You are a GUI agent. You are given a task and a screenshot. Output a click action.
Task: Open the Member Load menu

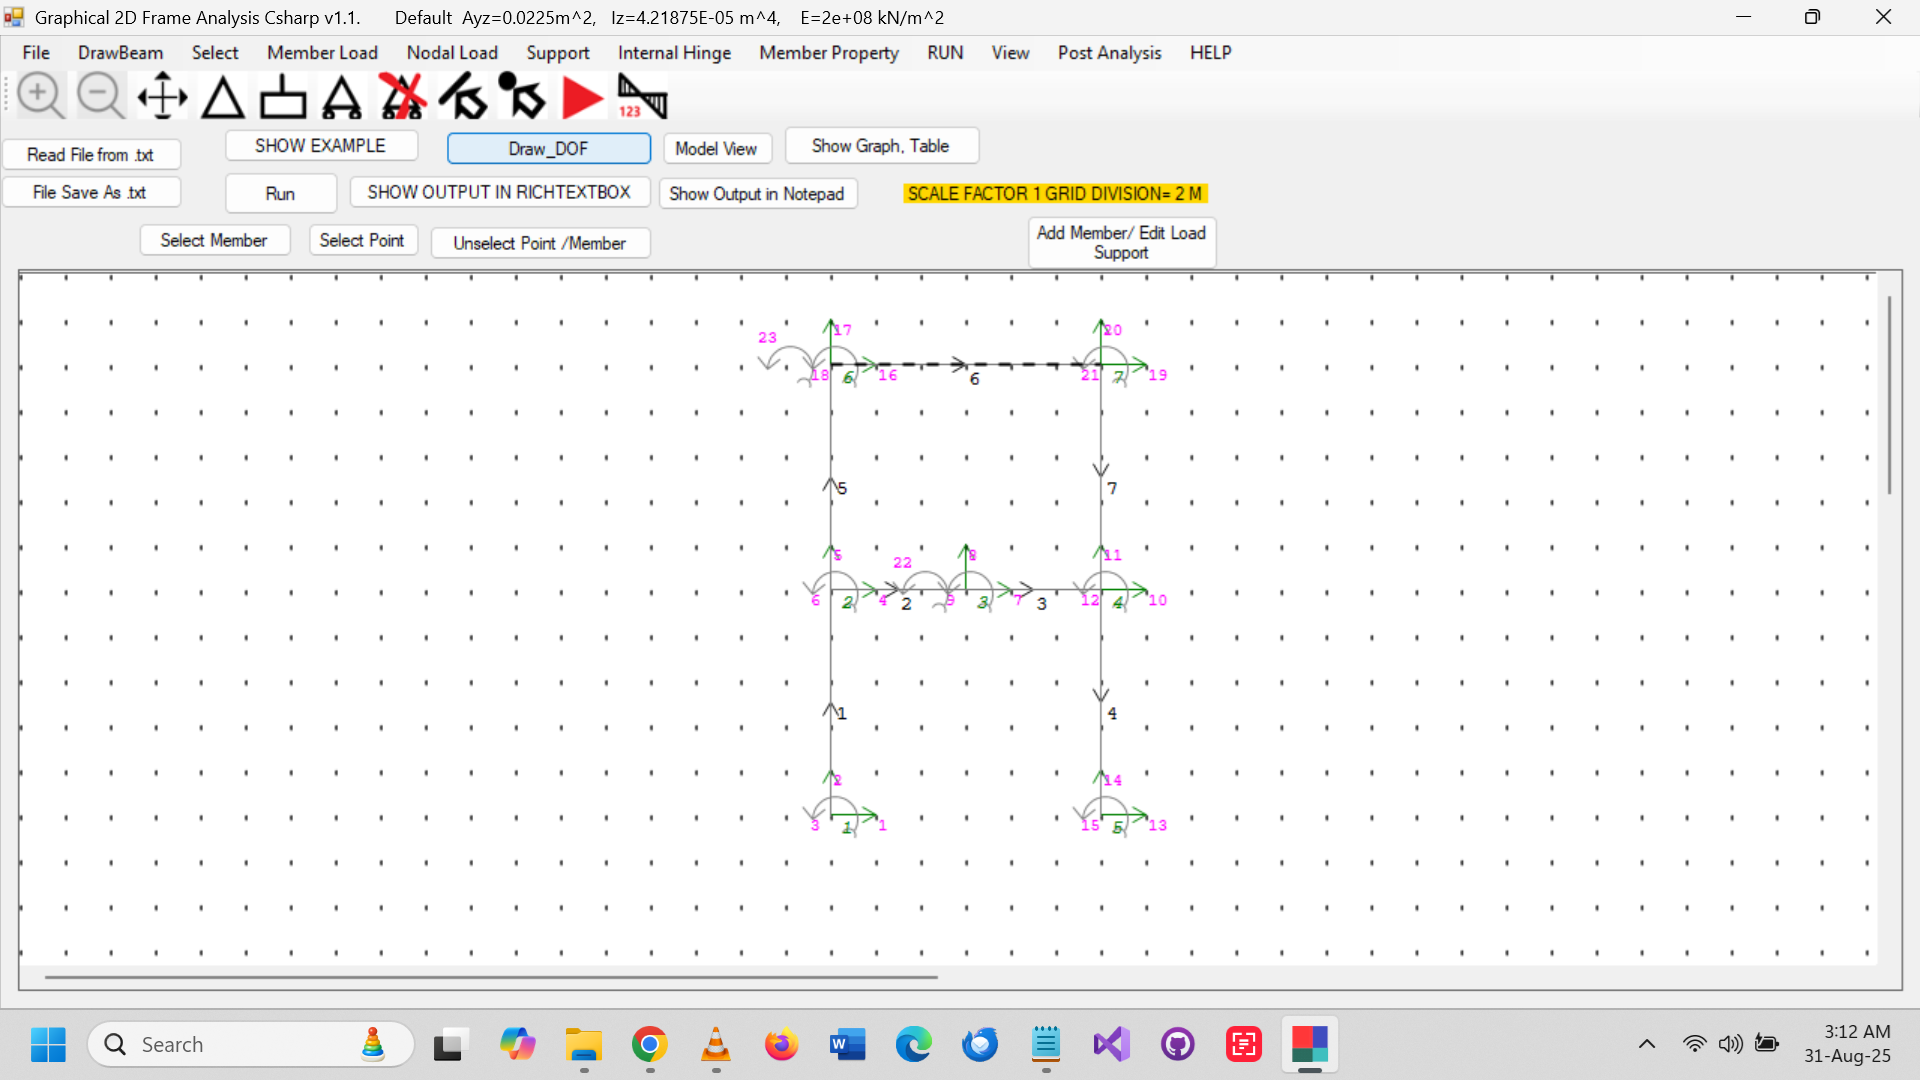(322, 53)
